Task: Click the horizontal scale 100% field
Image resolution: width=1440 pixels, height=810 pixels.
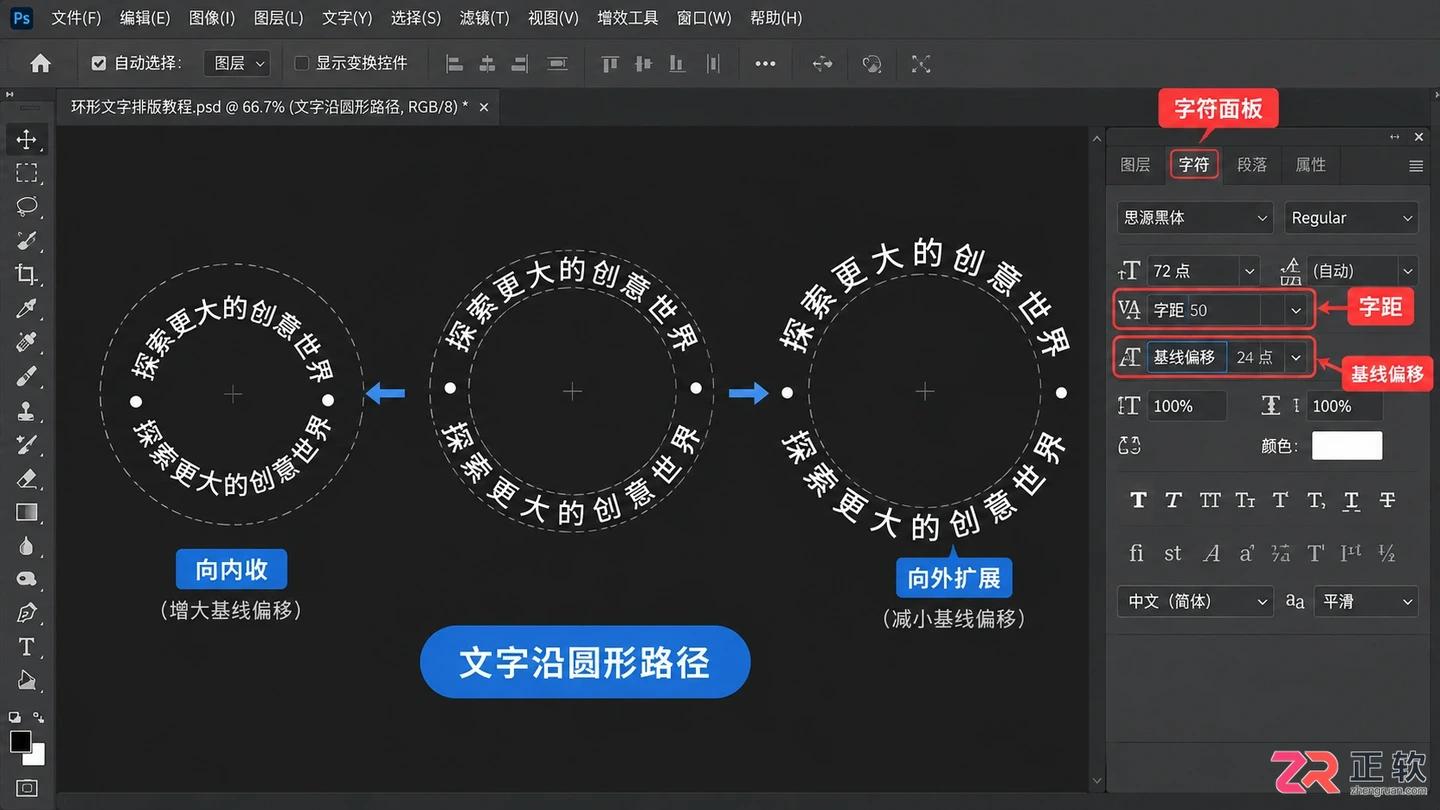Action: pos(1344,406)
